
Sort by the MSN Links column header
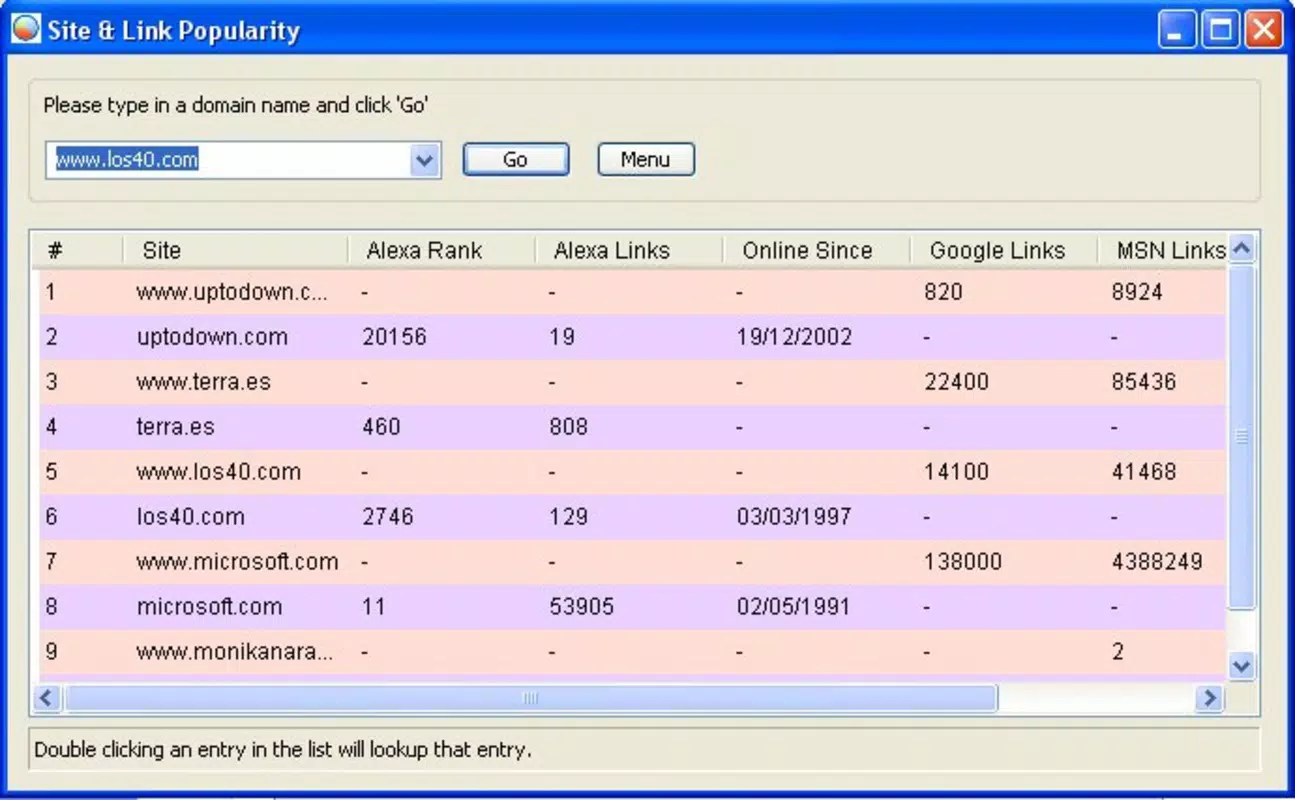point(1163,250)
